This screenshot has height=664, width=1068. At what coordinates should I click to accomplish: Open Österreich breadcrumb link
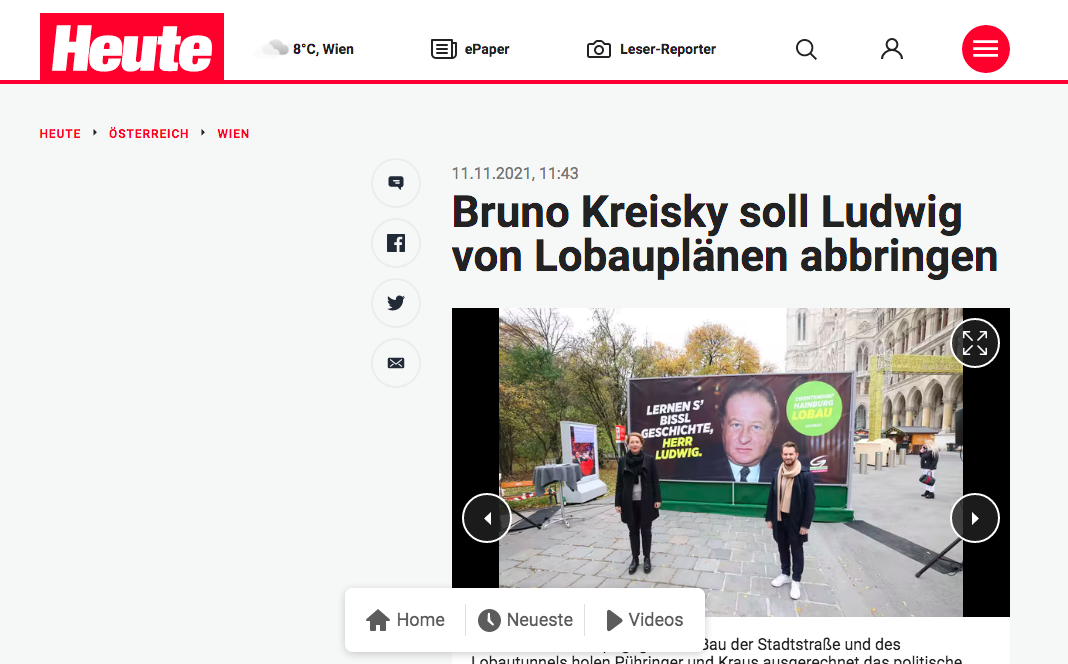click(148, 133)
